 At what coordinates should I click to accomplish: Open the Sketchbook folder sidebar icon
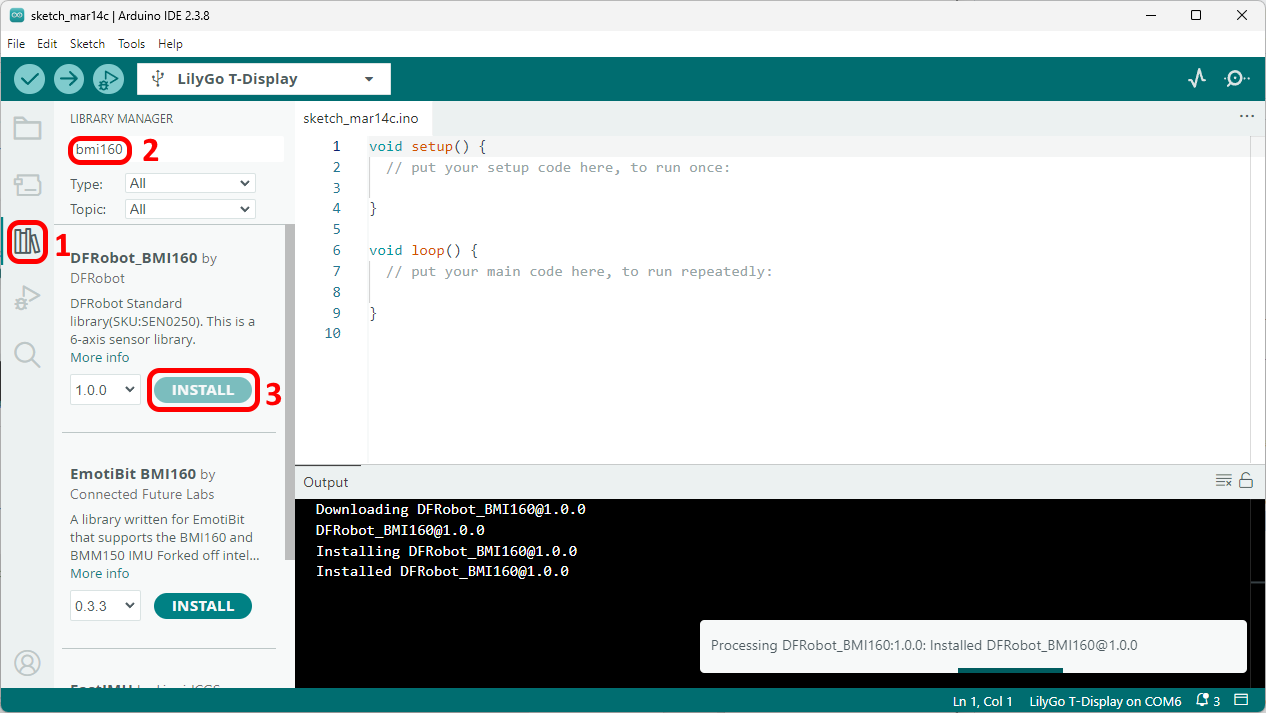coord(27,128)
